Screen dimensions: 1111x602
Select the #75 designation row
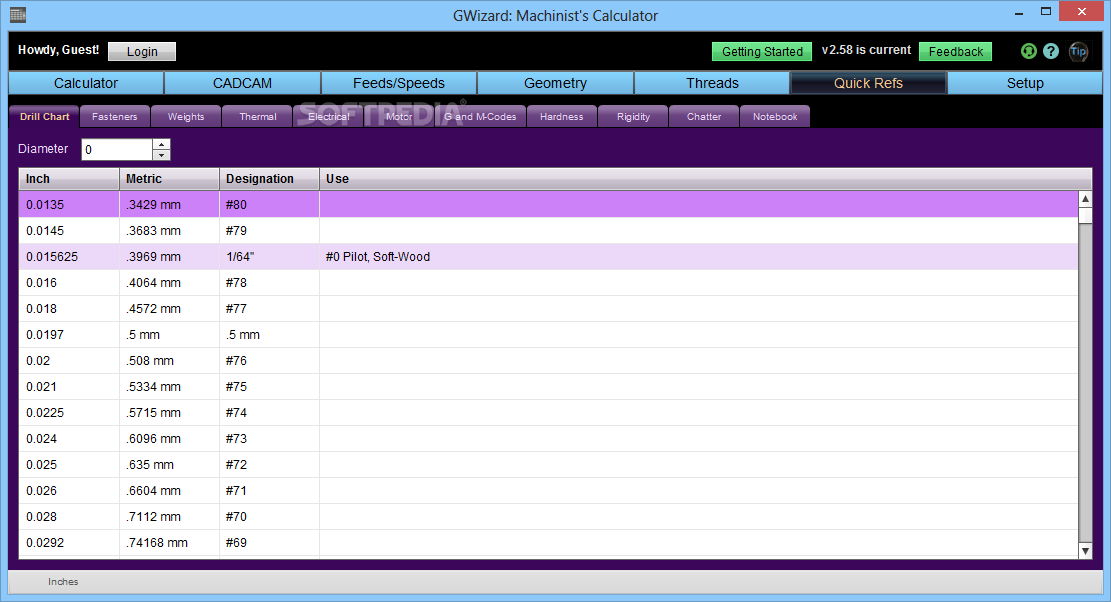pyautogui.click(x=548, y=387)
